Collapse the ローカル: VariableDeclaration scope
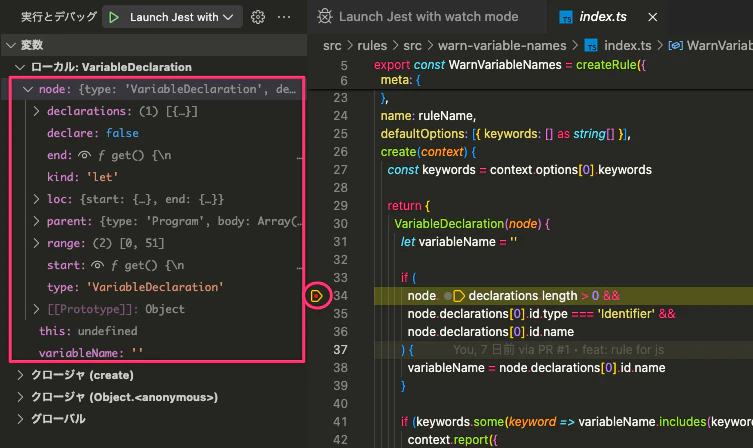Screen dimensions: 753x448 pyautogui.click(x=20, y=67)
